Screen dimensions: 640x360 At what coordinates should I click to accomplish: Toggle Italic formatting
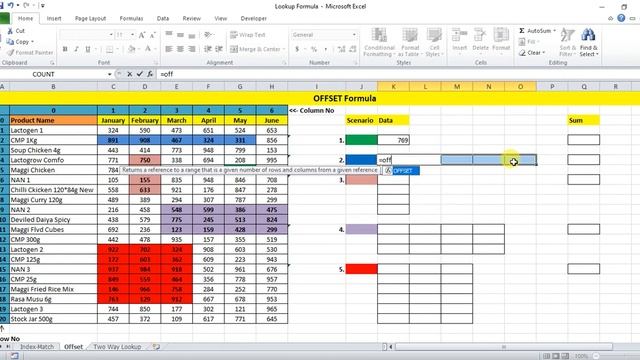tap(76, 49)
